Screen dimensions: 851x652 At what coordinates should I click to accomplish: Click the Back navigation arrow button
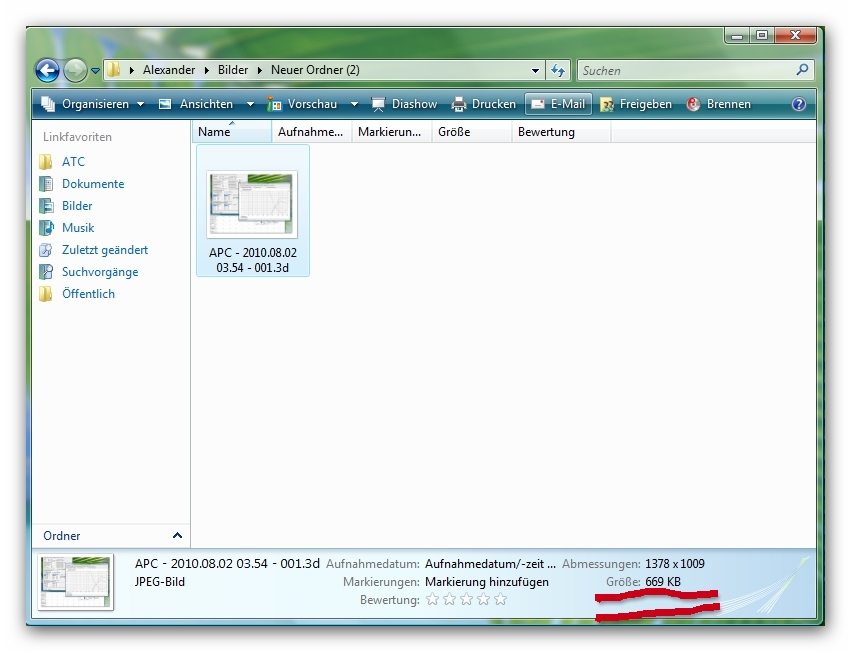[x=47, y=70]
